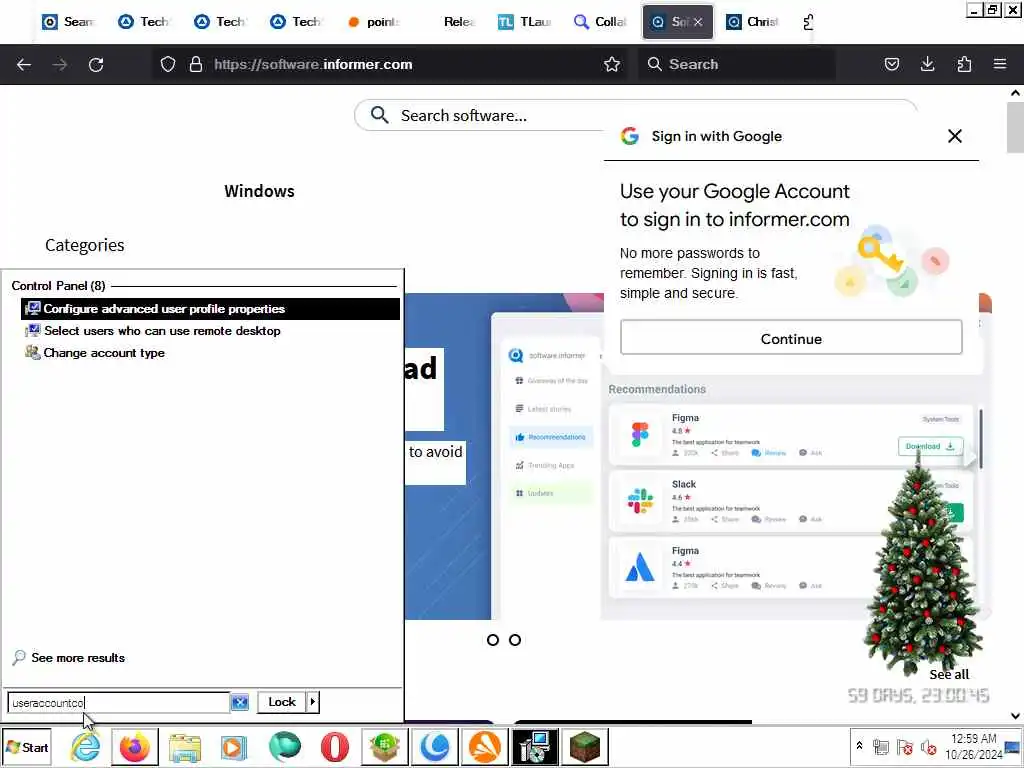Screen dimensions: 1024x768
Task: Click the padlock site security icon
Action: click(195, 64)
